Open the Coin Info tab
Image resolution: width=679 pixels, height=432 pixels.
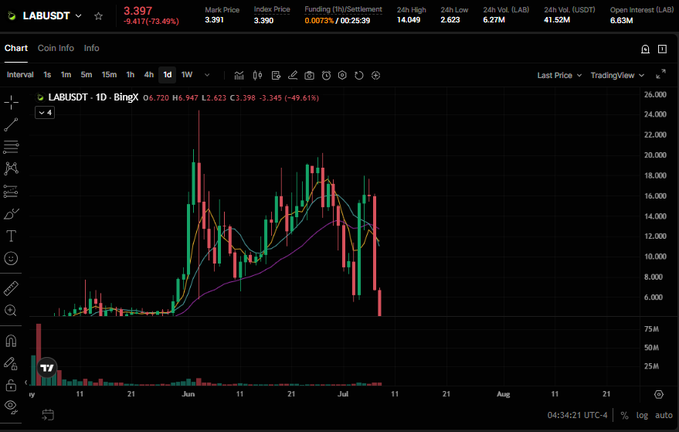(56, 48)
